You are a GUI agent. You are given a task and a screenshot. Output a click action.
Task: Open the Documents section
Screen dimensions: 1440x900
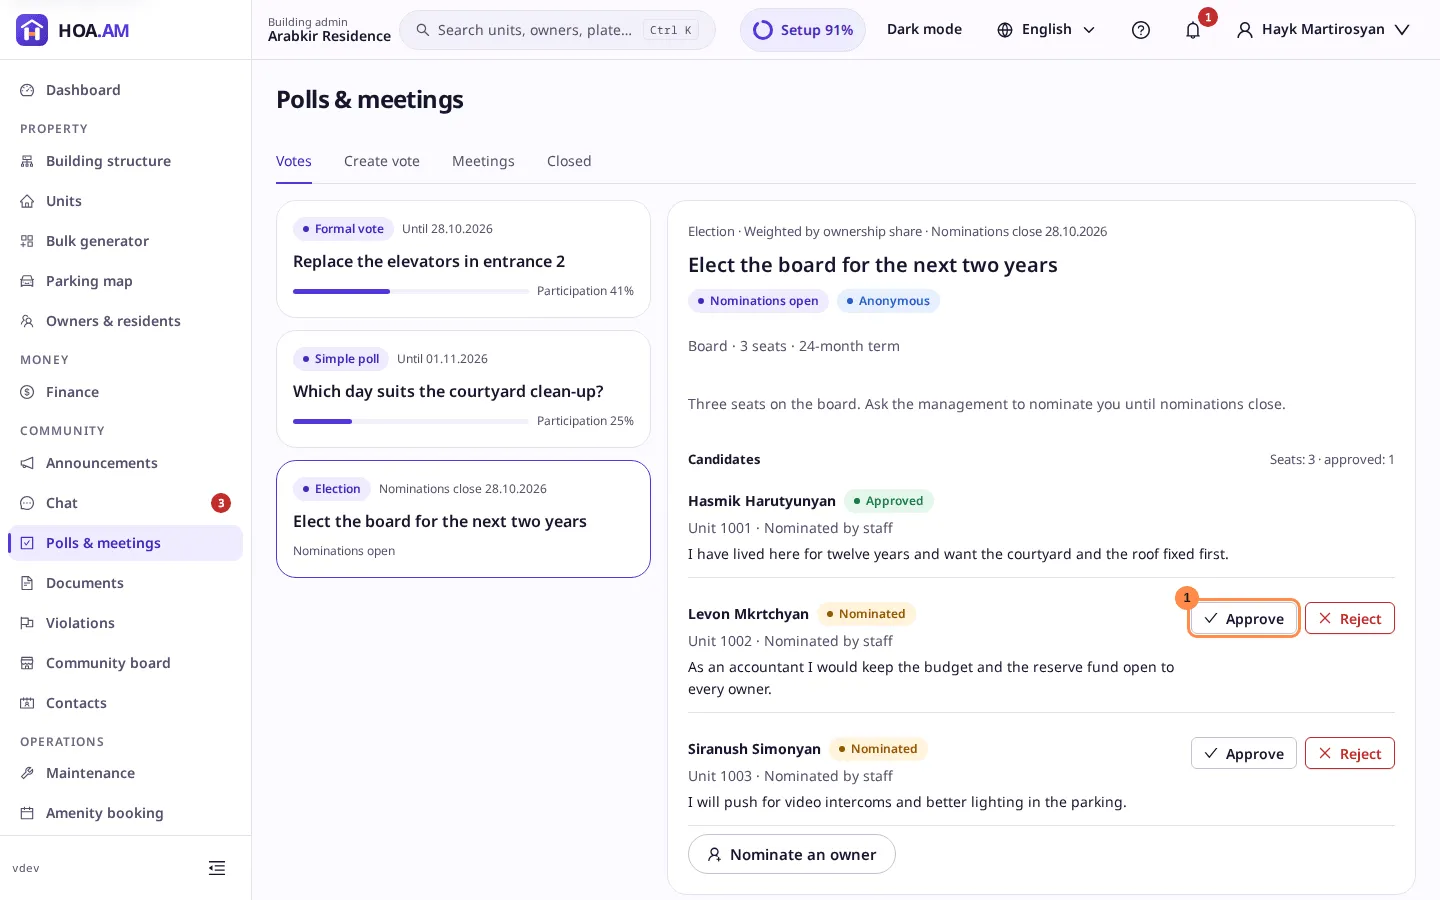pyautogui.click(x=125, y=583)
